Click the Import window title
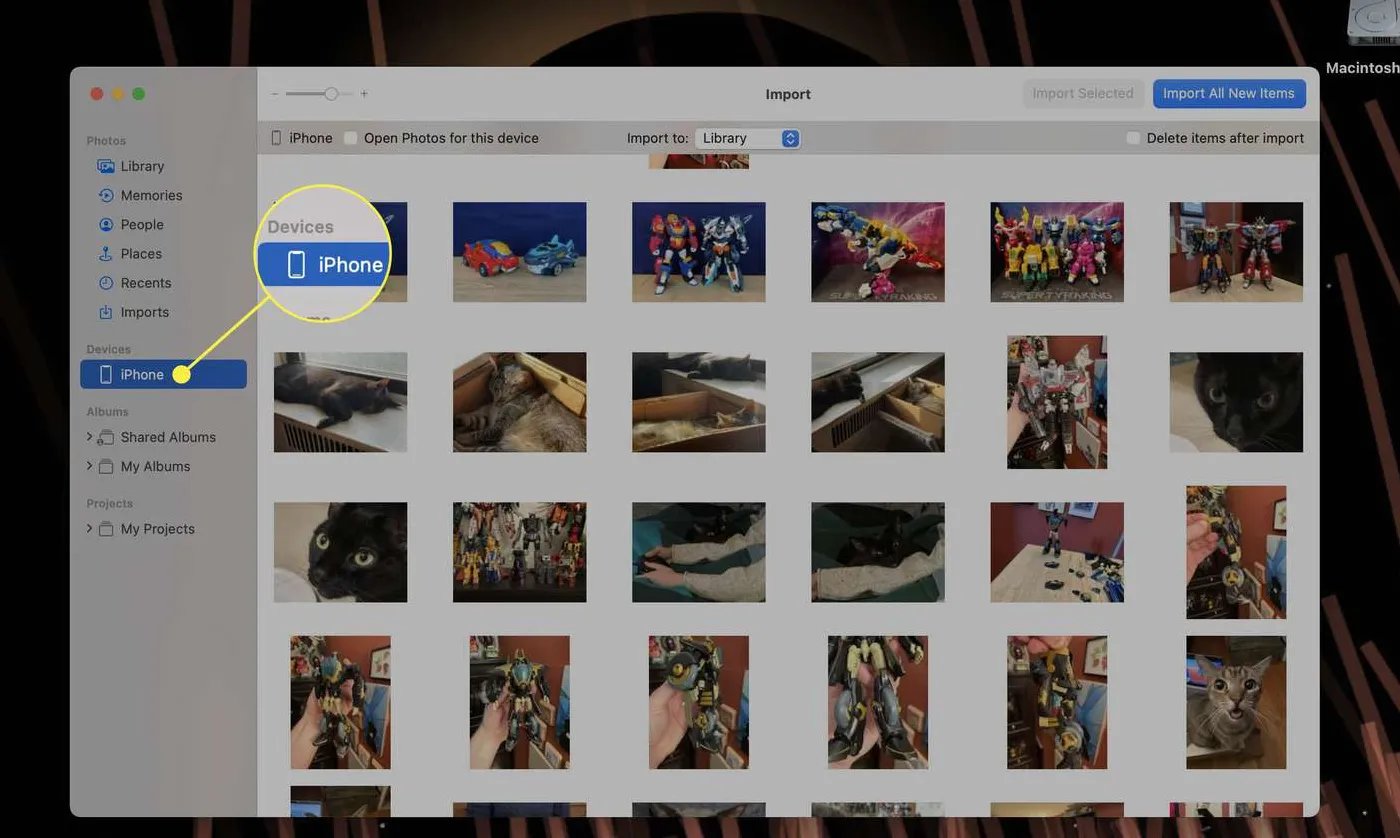 pos(788,94)
